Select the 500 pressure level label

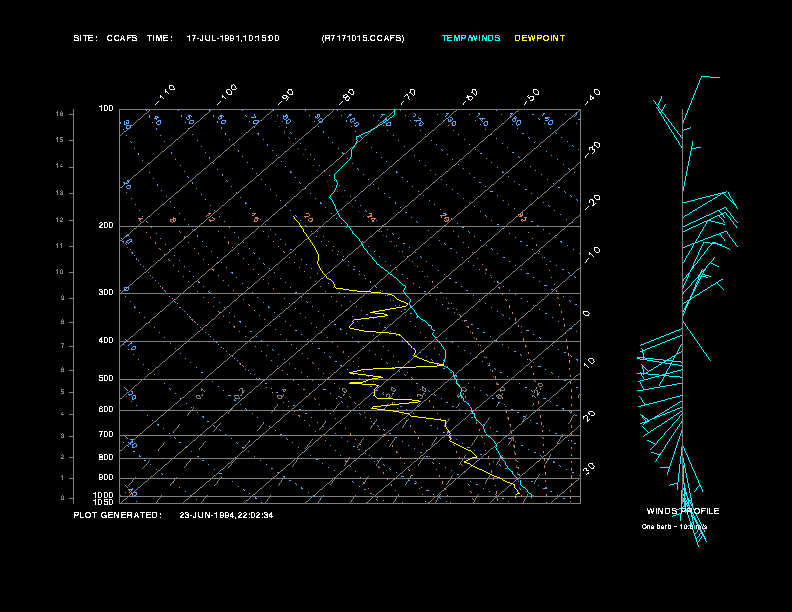click(106, 378)
